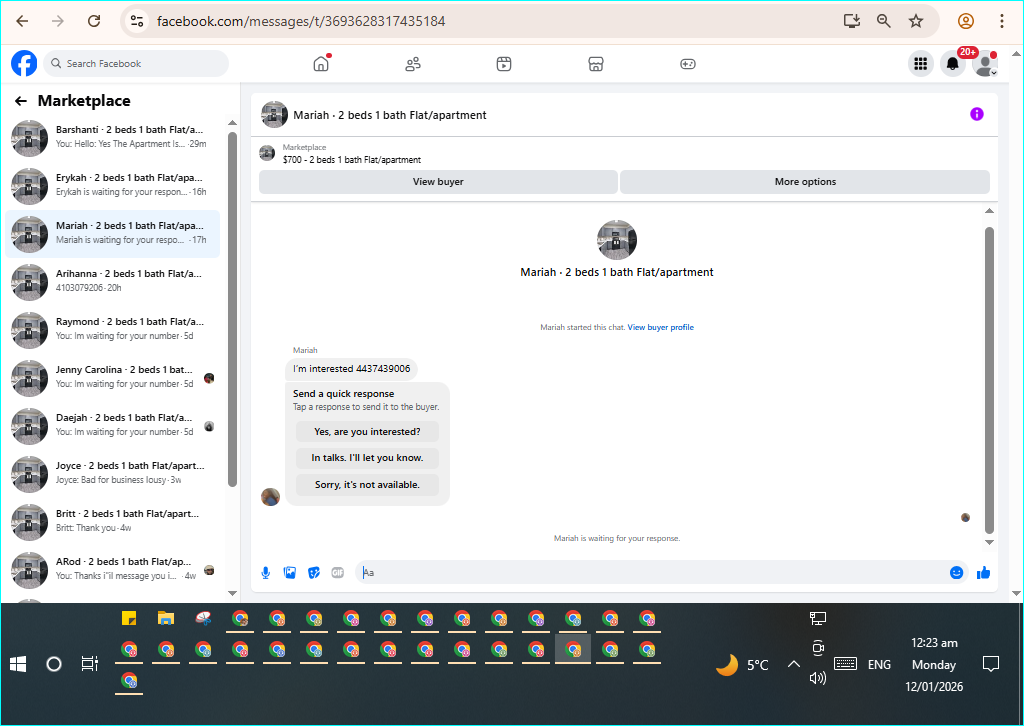Open the Windows action center notifications icon
Image resolution: width=1024 pixels, height=726 pixels.
pos(991,665)
